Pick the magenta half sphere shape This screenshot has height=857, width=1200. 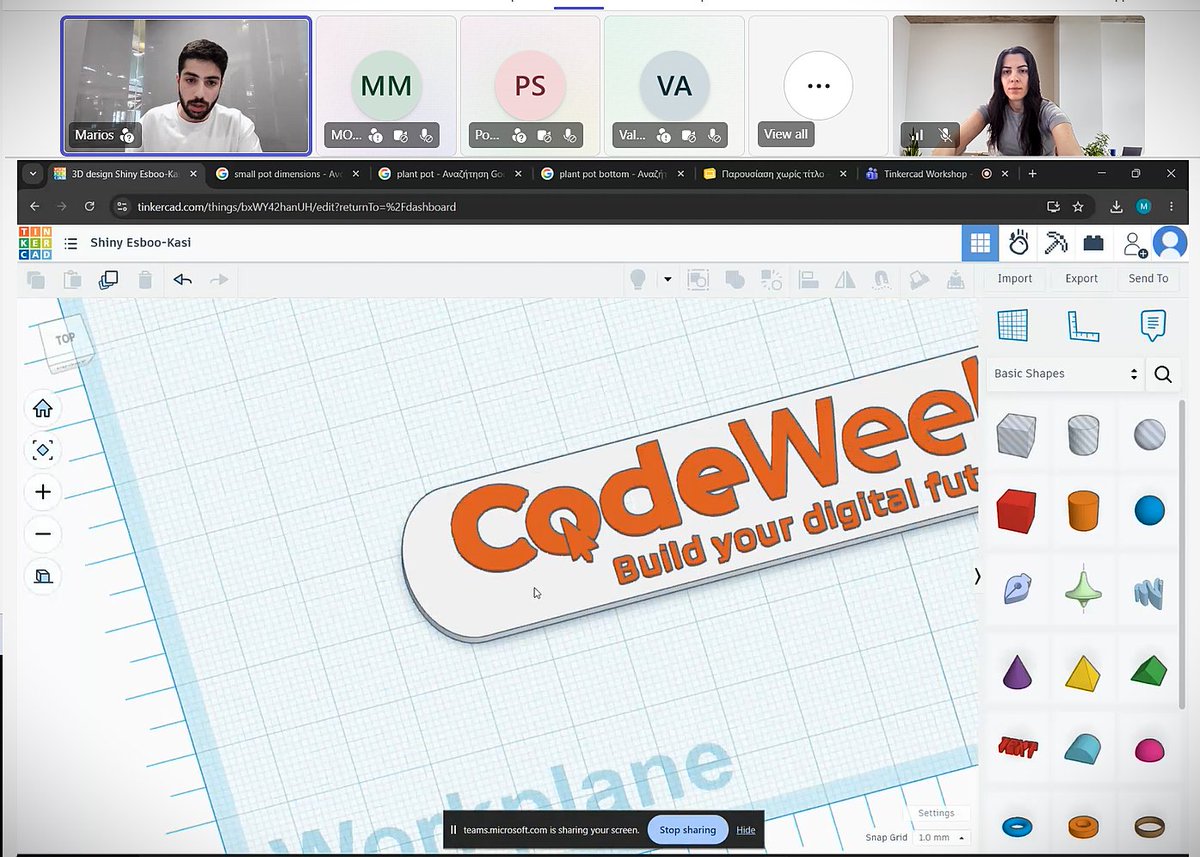(1150, 750)
